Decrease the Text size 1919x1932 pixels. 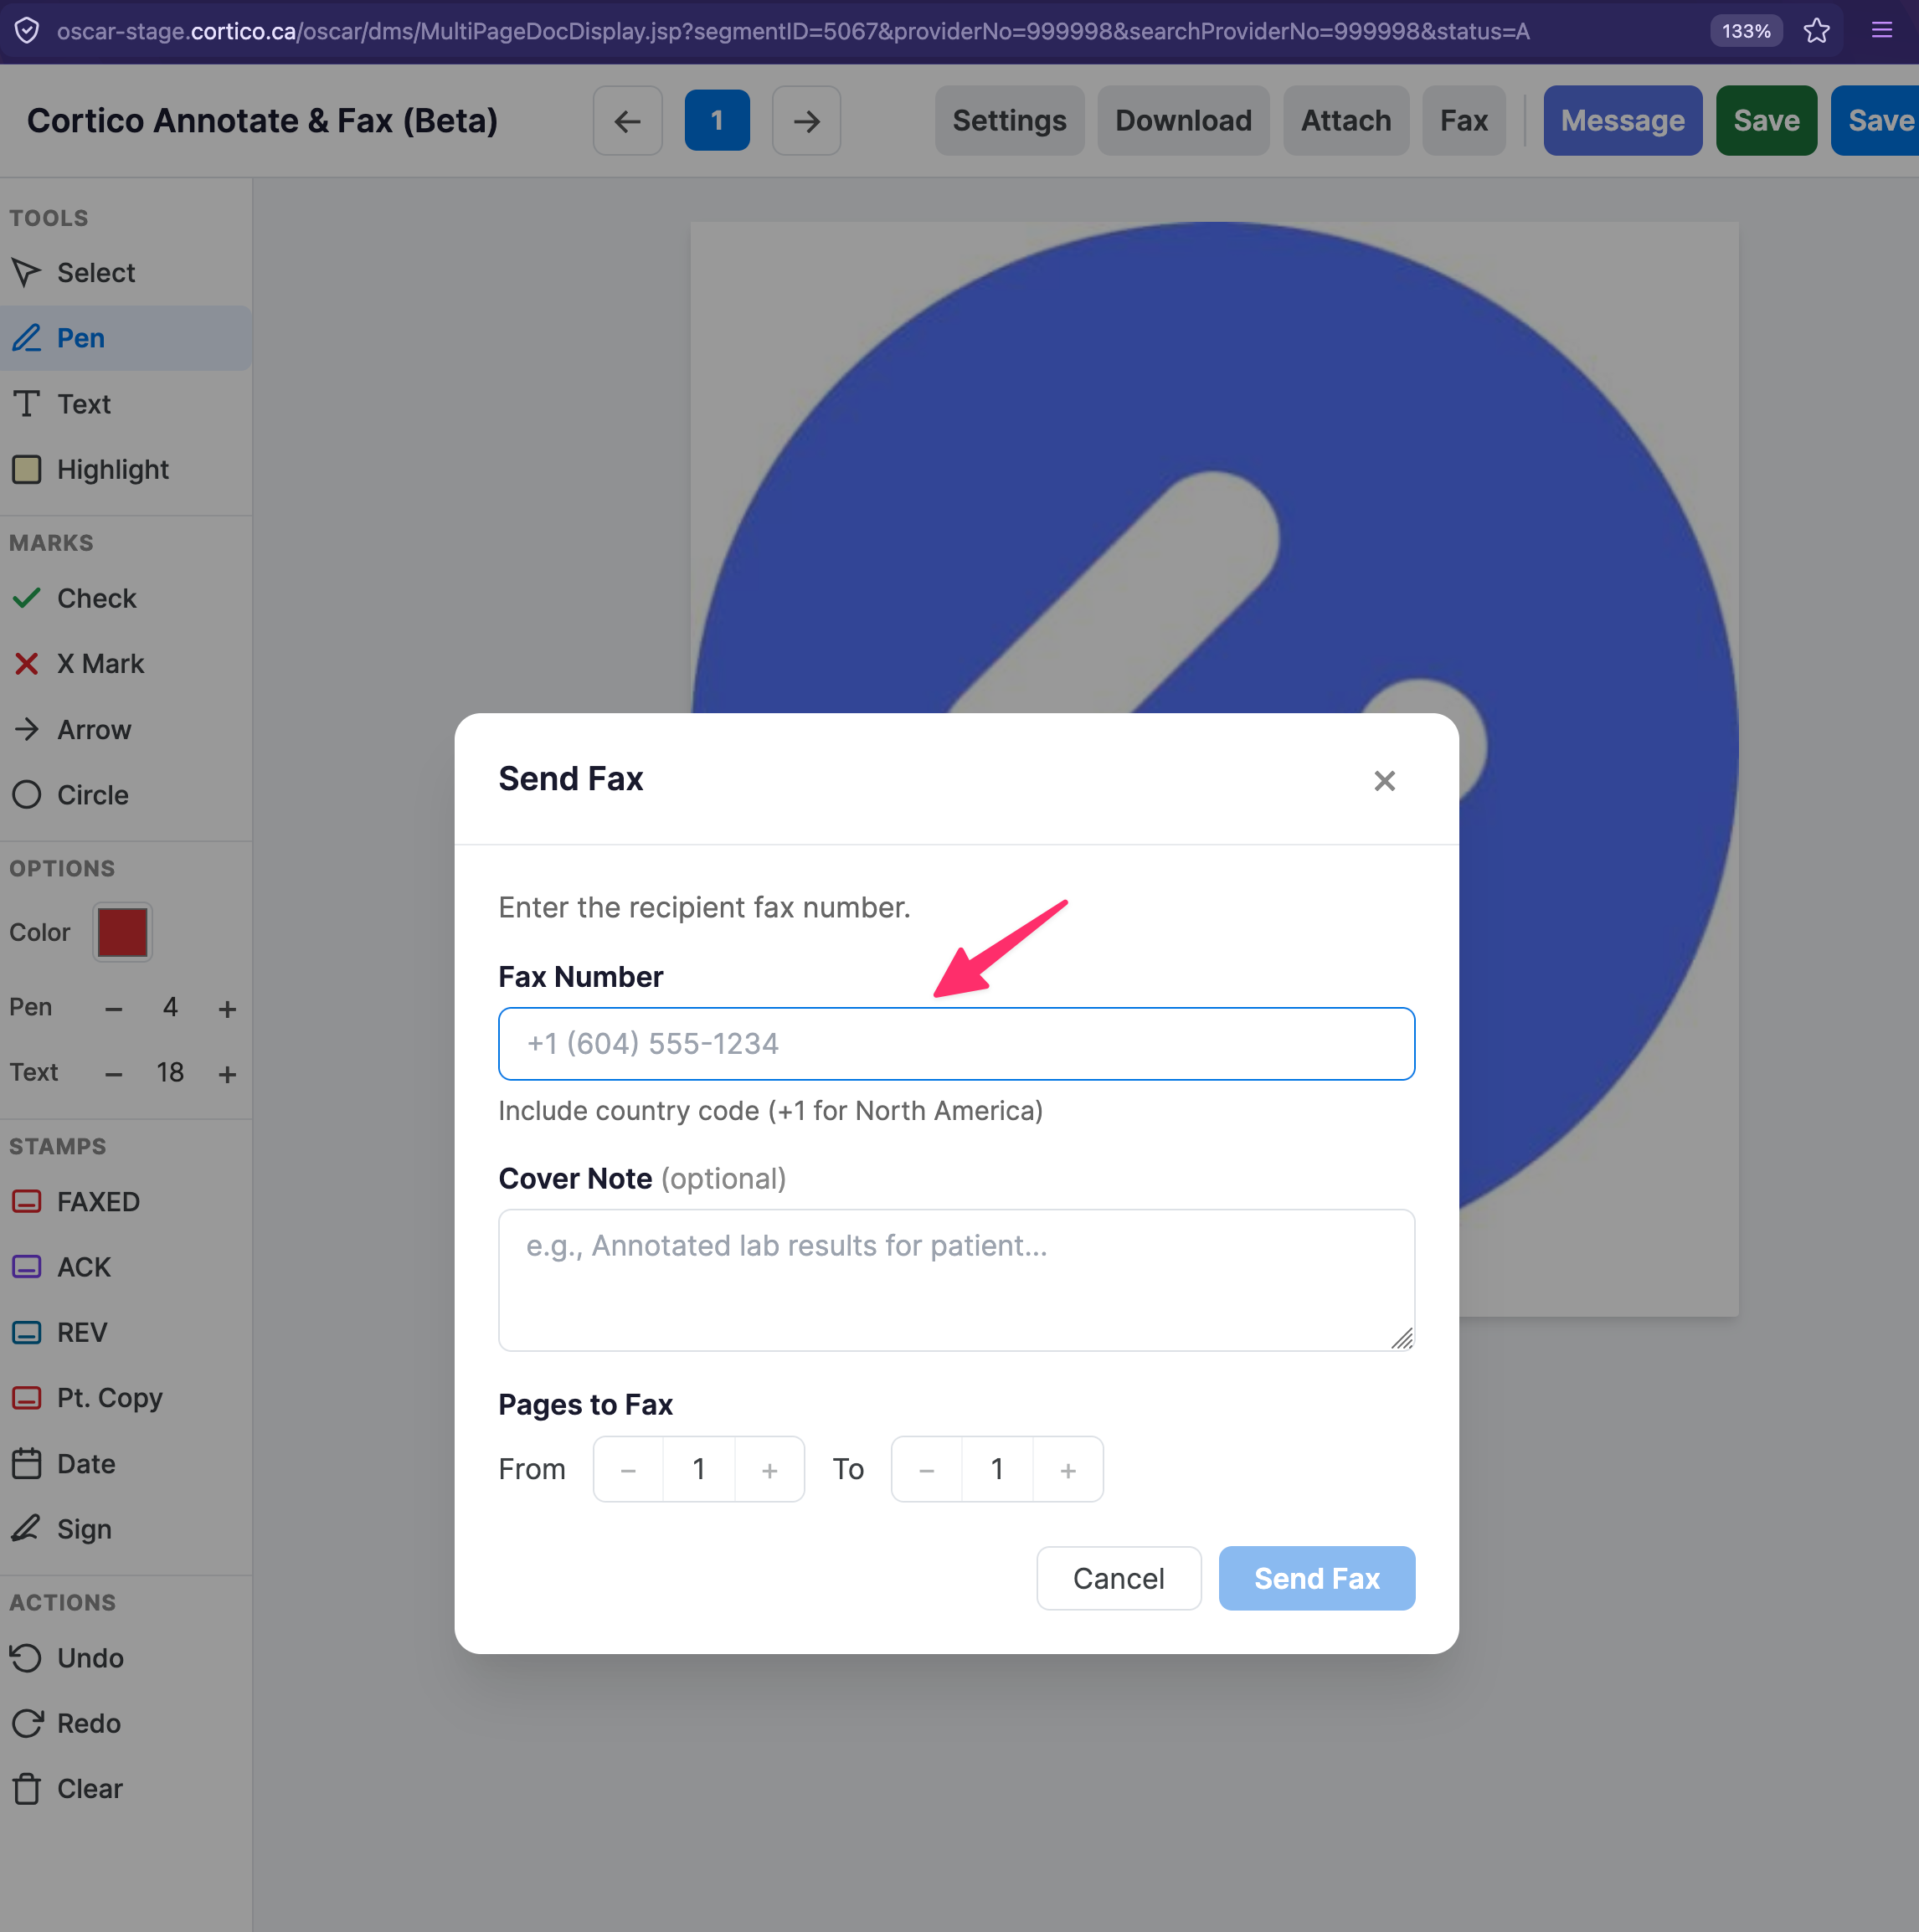click(114, 1074)
